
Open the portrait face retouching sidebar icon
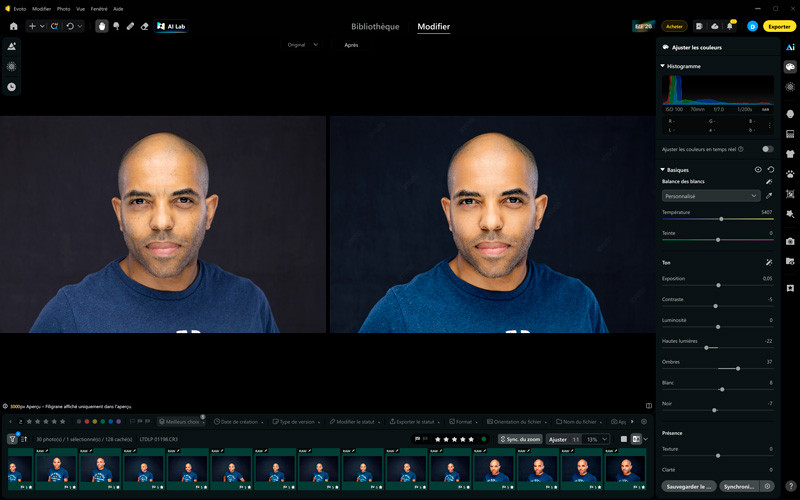(790, 114)
